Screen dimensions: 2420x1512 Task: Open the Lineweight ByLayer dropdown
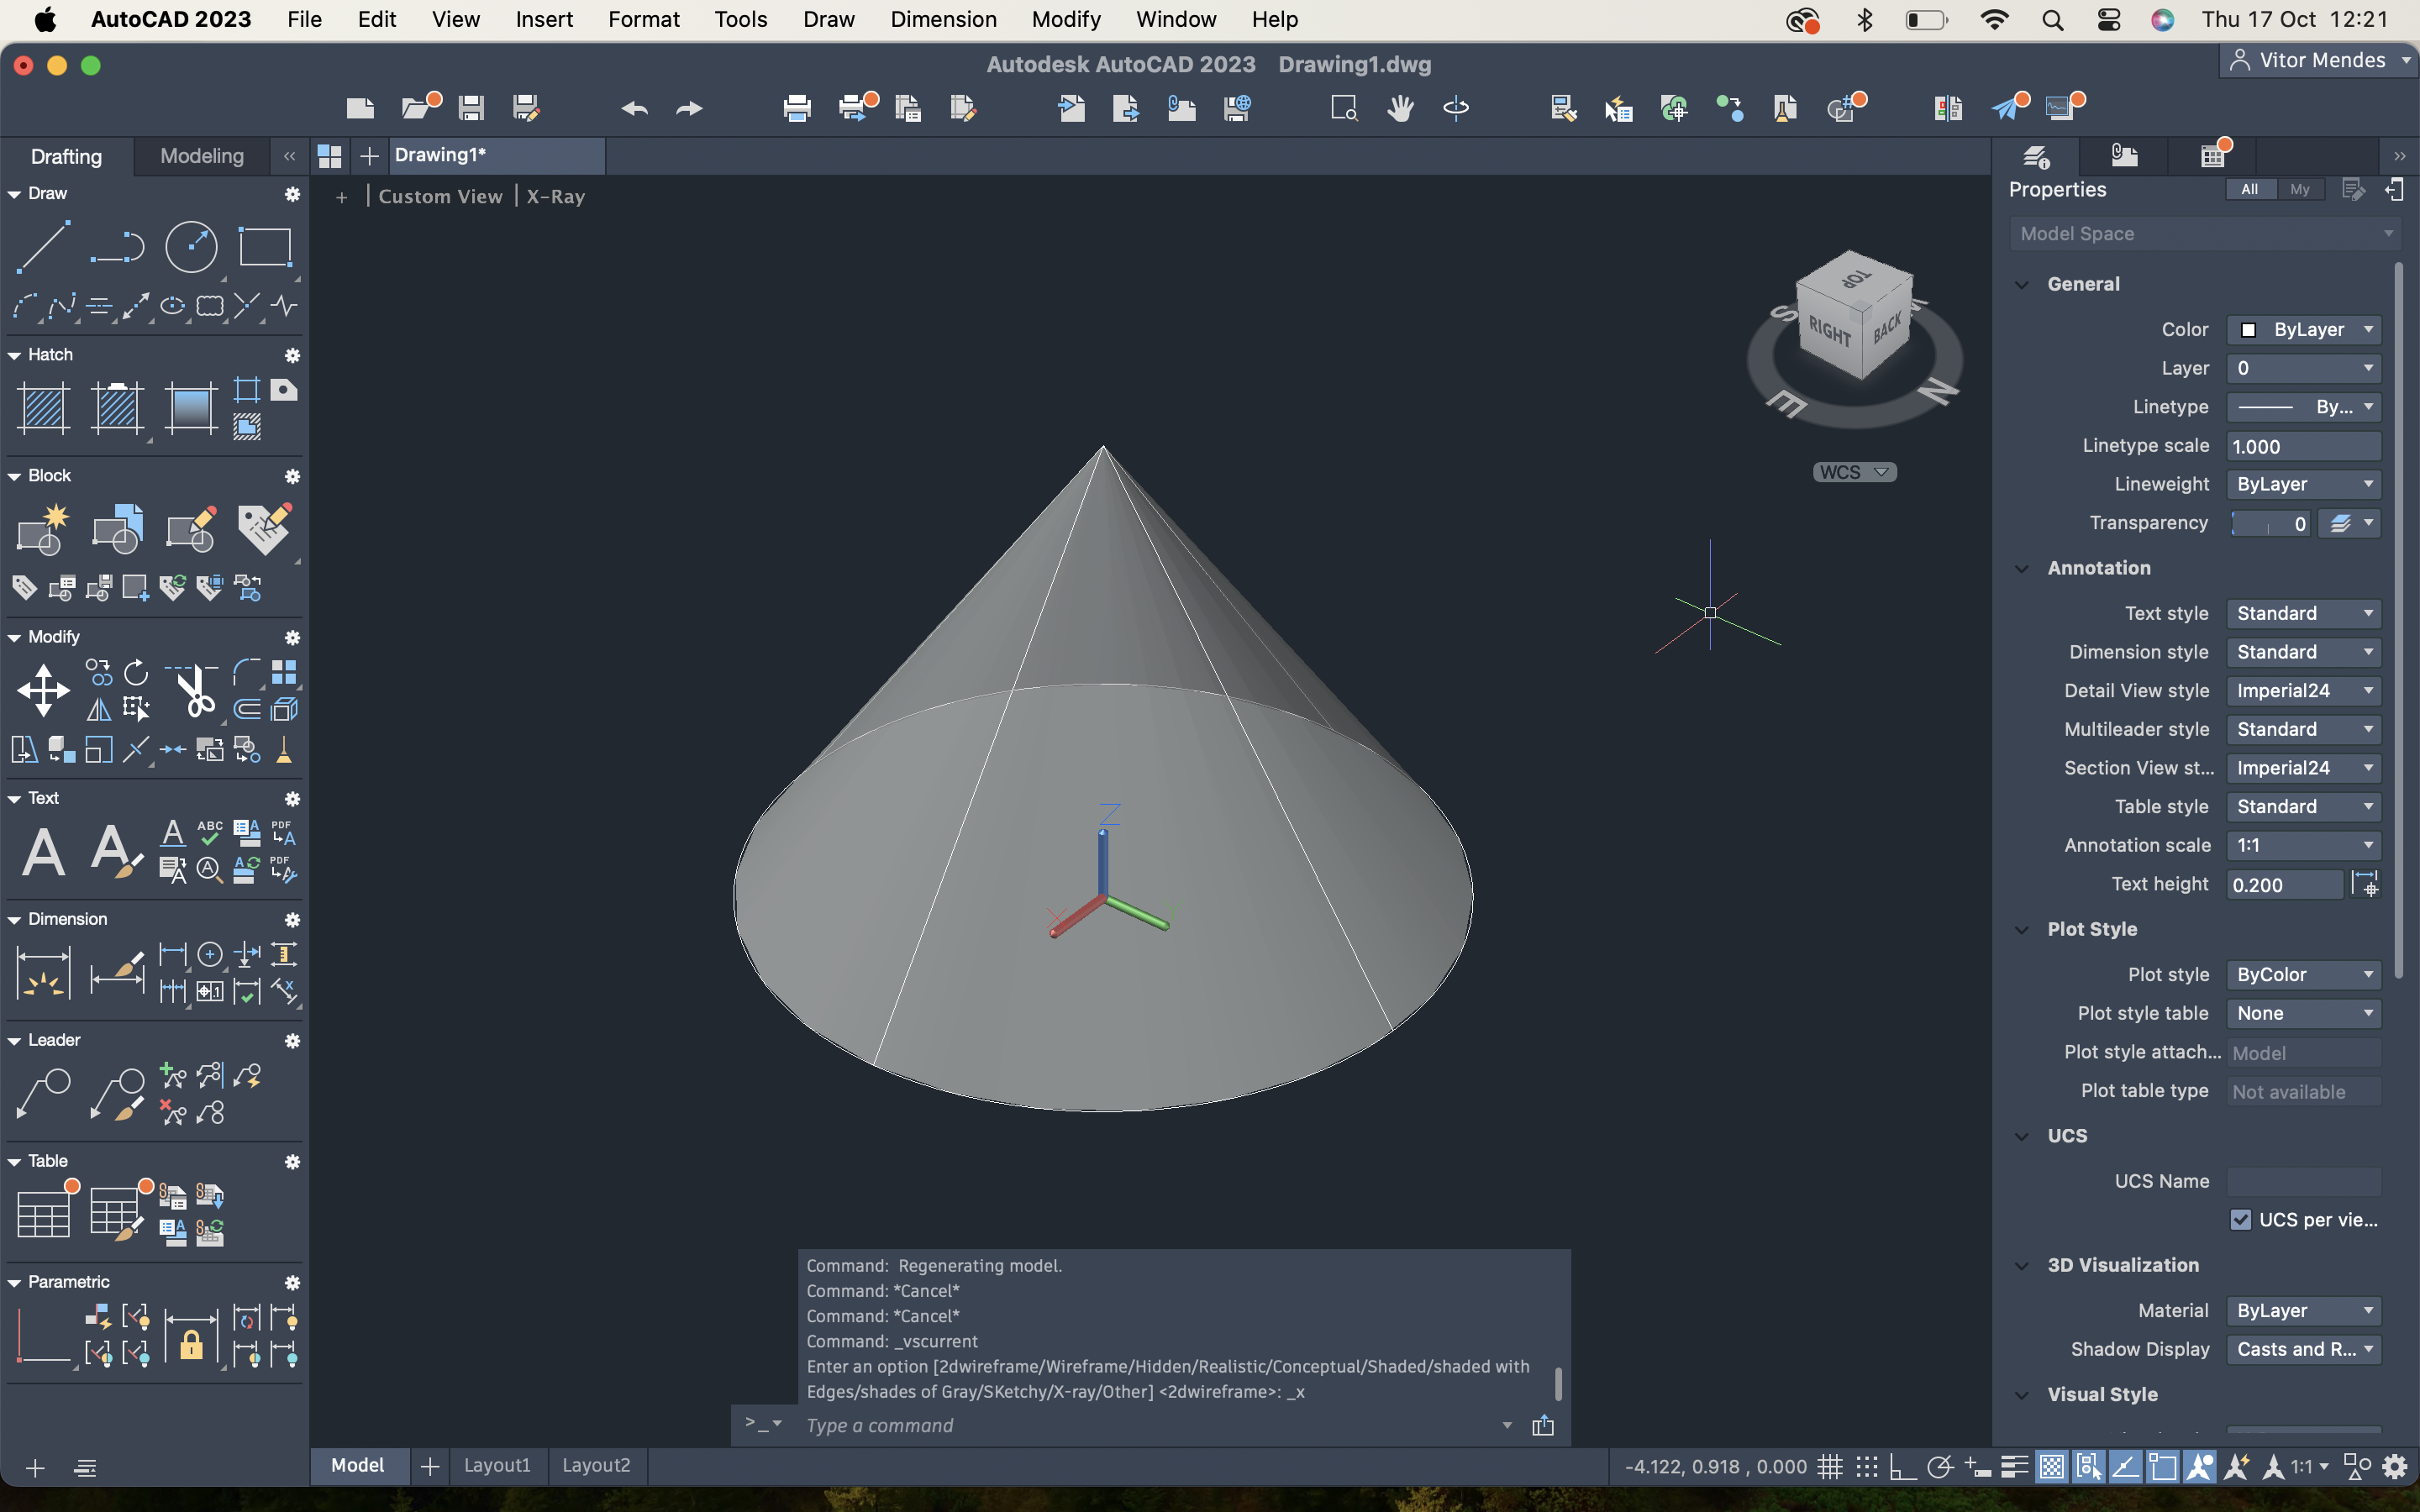[2303, 484]
